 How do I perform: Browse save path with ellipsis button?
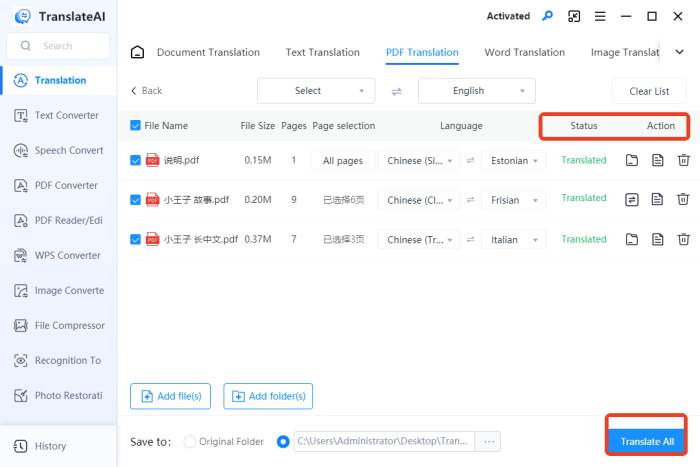tap(488, 442)
